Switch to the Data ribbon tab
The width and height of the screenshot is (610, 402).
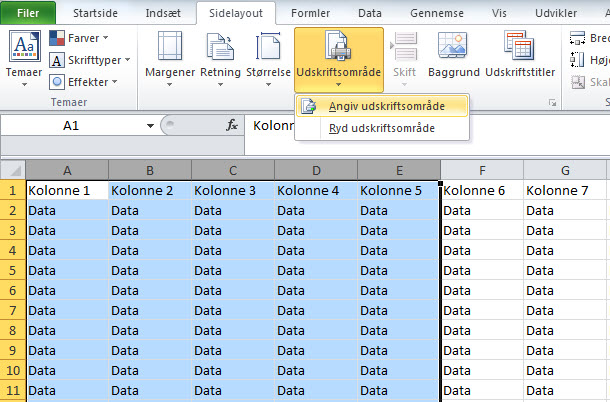point(370,13)
